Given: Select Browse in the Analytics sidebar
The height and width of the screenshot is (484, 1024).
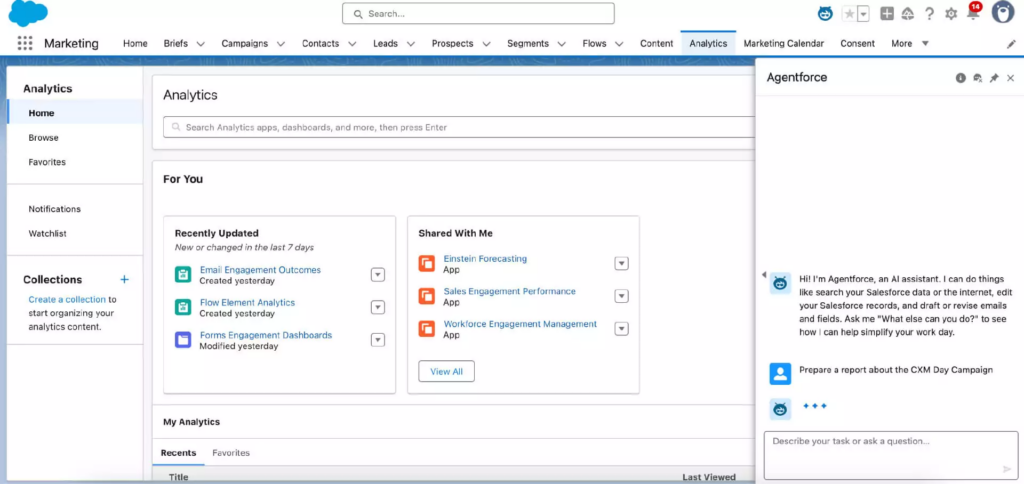Looking at the screenshot, I should click(x=43, y=138).
